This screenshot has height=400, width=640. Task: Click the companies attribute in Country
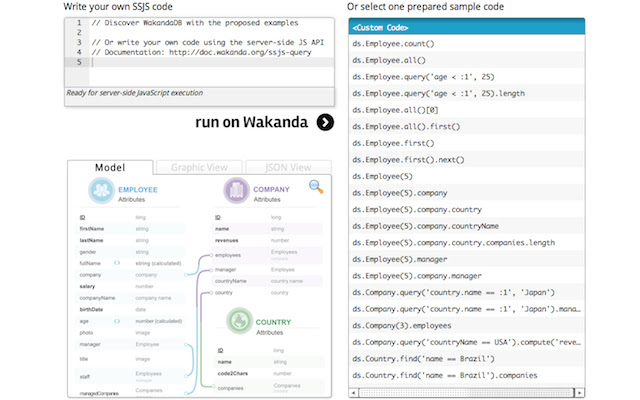[x=230, y=388]
